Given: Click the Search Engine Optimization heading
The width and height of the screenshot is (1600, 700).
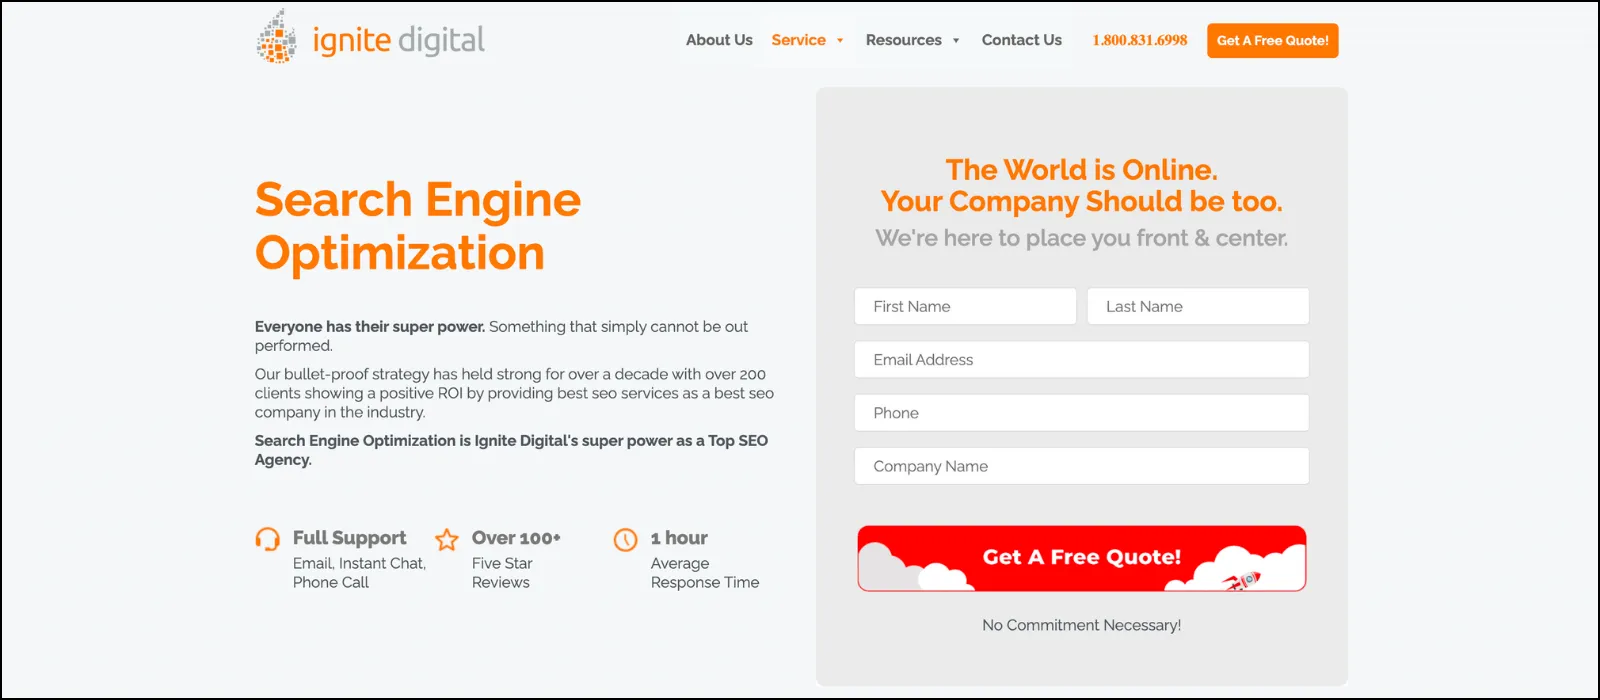Looking at the screenshot, I should 418,226.
